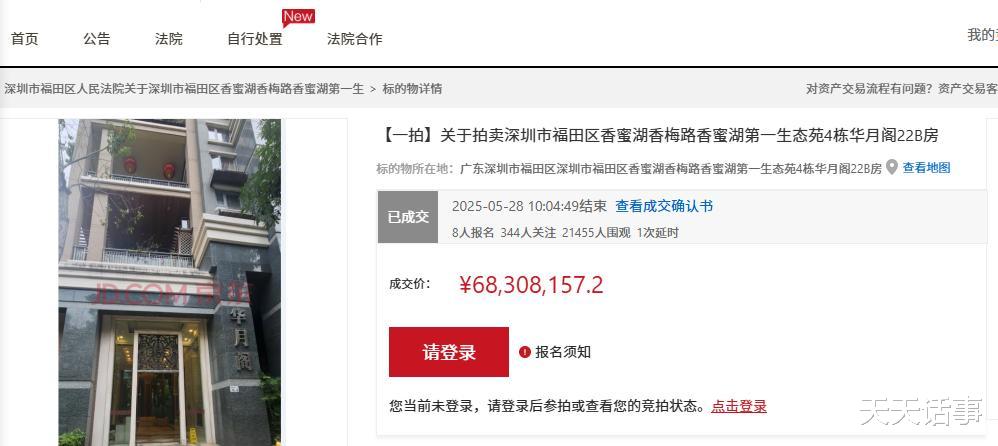The image size is (998, 446).
Task: Click the 点击登录 underlined link
Action: pos(738,406)
